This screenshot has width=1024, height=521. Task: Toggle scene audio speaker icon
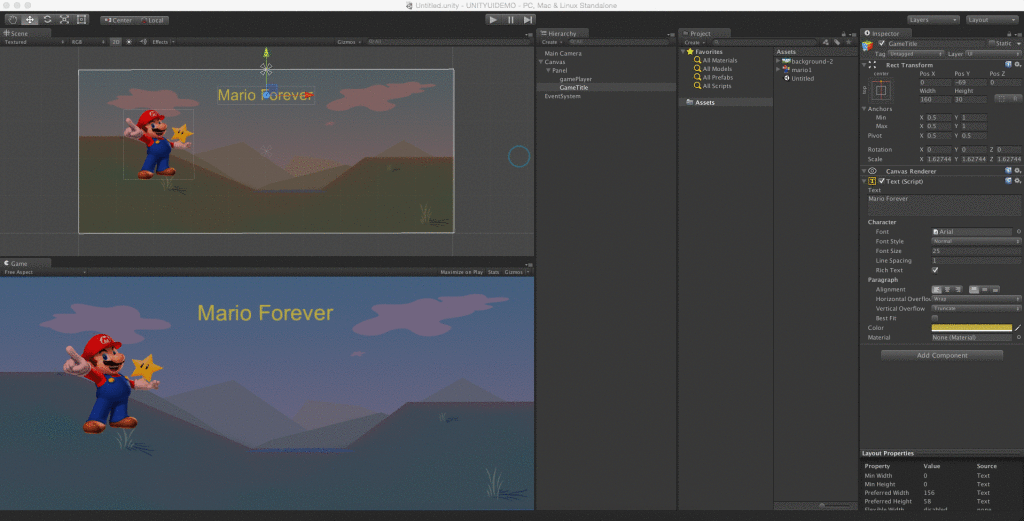[x=144, y=42]
